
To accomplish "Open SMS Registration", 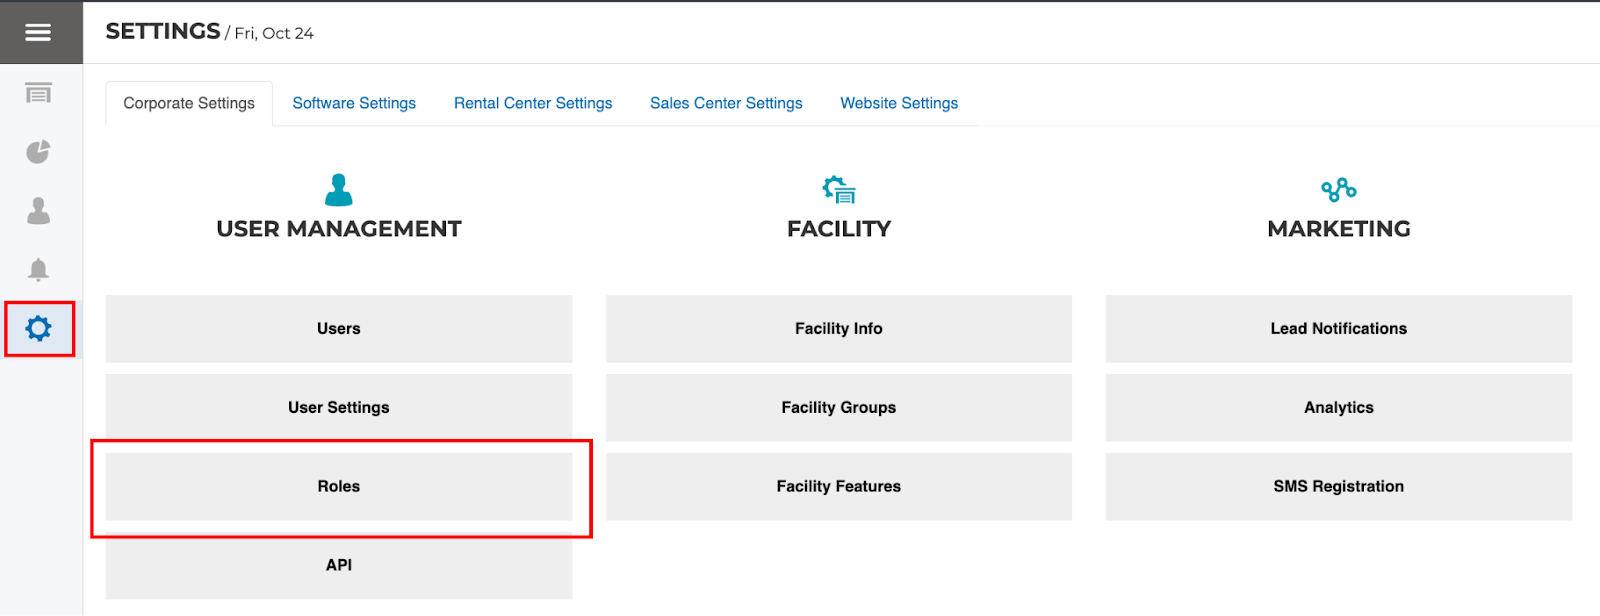I will click(x=1338, y=487).
